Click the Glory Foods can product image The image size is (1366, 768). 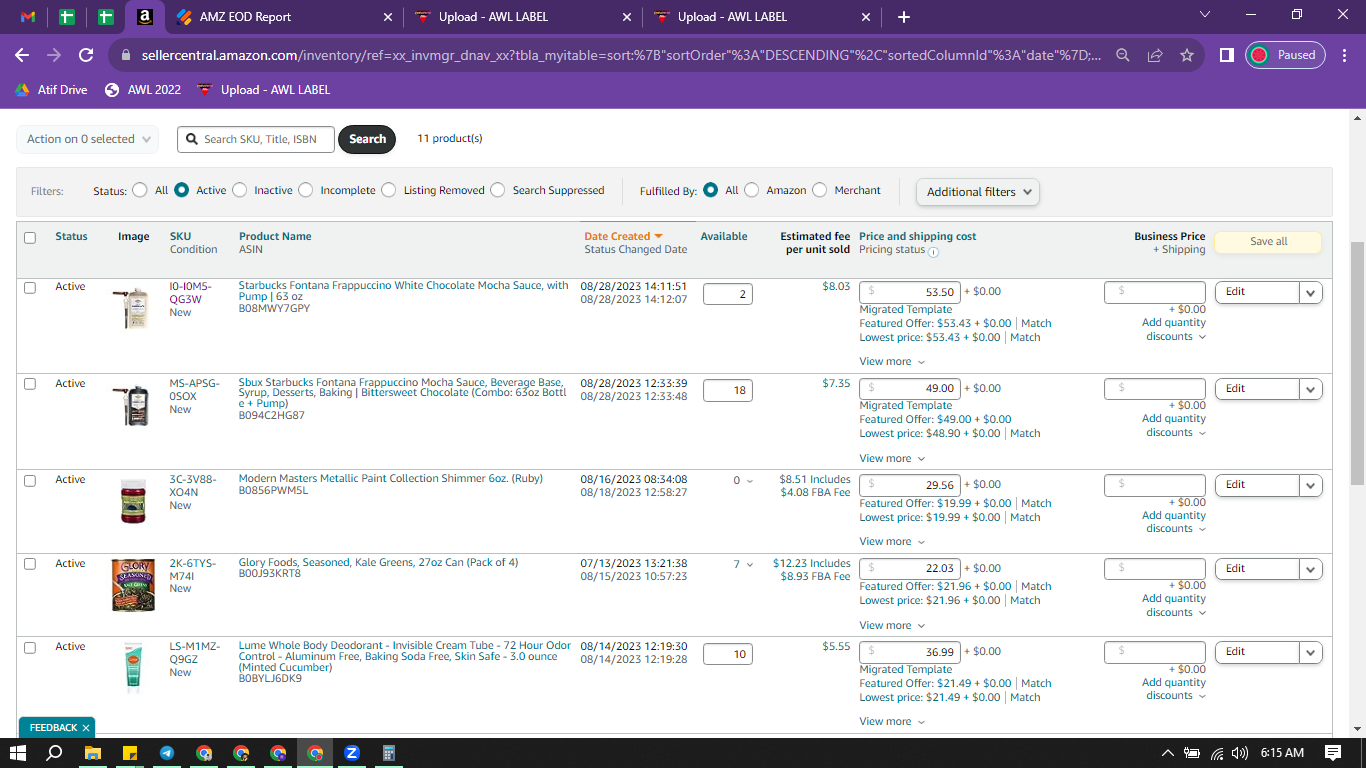coord(133,585)
